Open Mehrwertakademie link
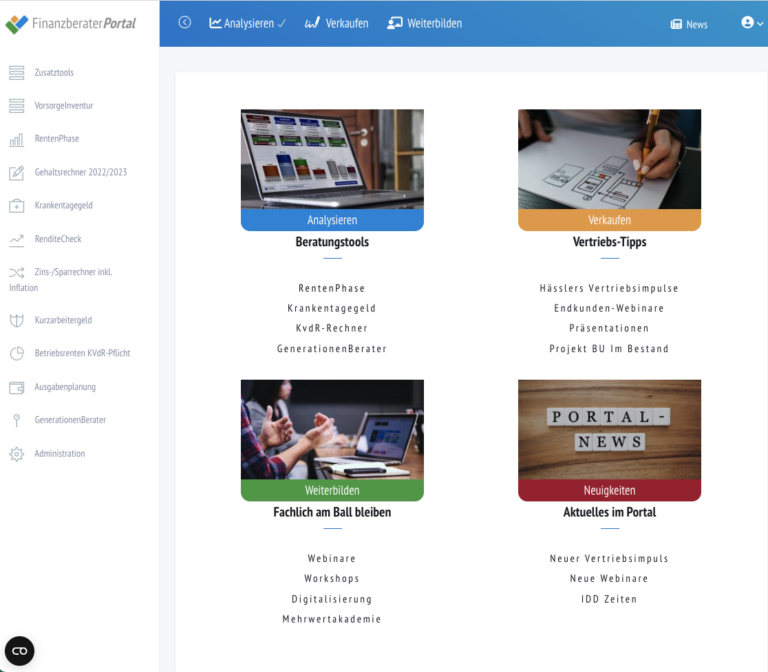This screenshot has width=768, height=672. (332, 619)
